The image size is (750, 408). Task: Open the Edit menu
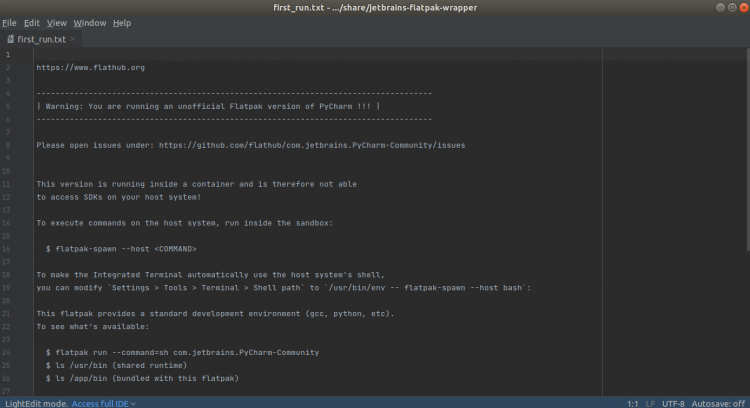[x=32, y=23]
